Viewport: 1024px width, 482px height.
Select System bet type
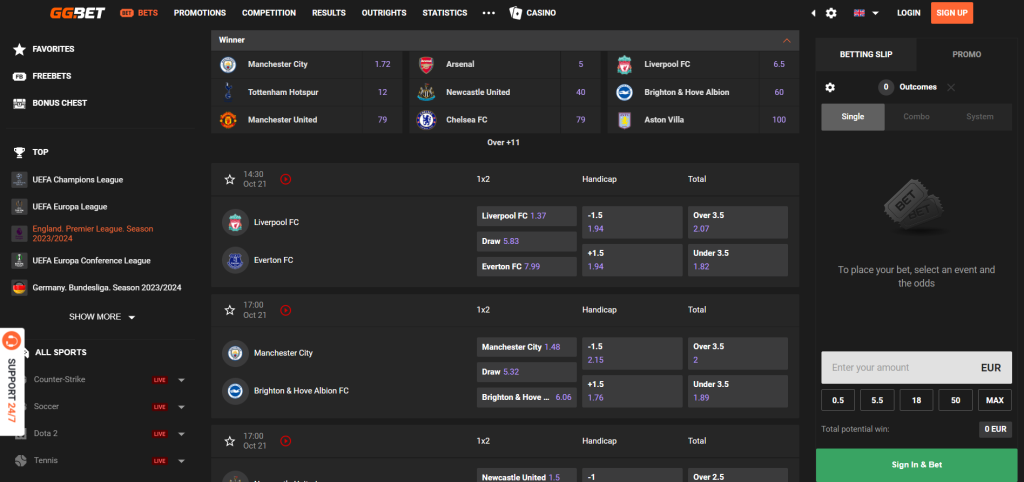[x=980, y=117]
